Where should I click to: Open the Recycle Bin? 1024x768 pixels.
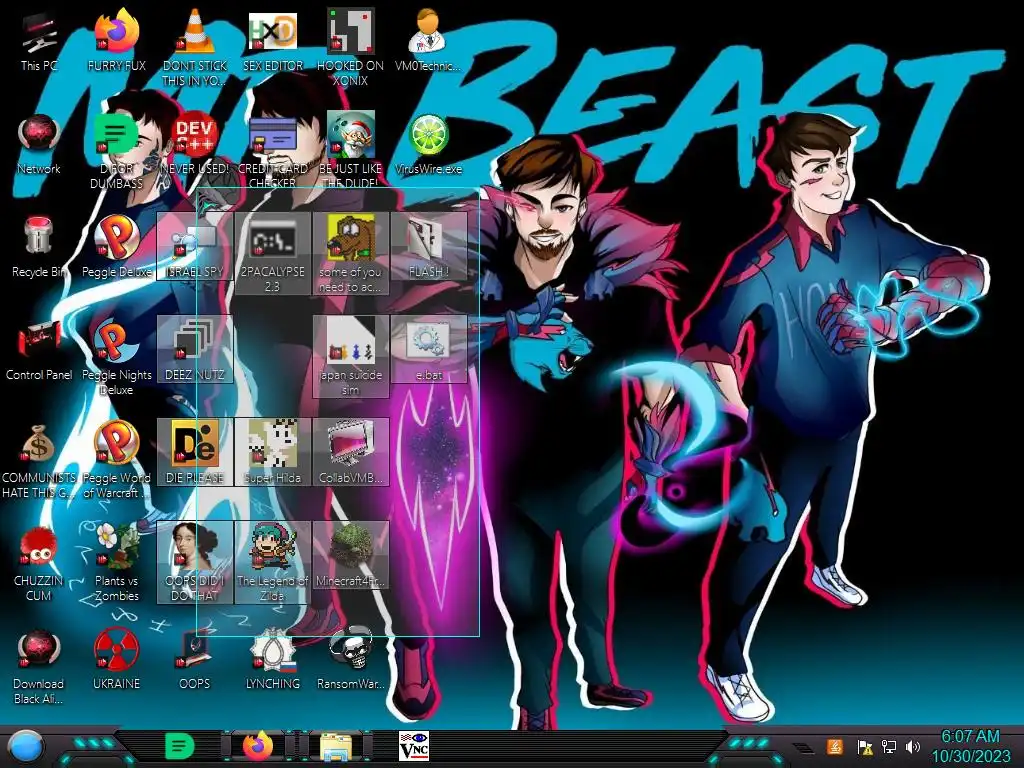pos(39,248)
